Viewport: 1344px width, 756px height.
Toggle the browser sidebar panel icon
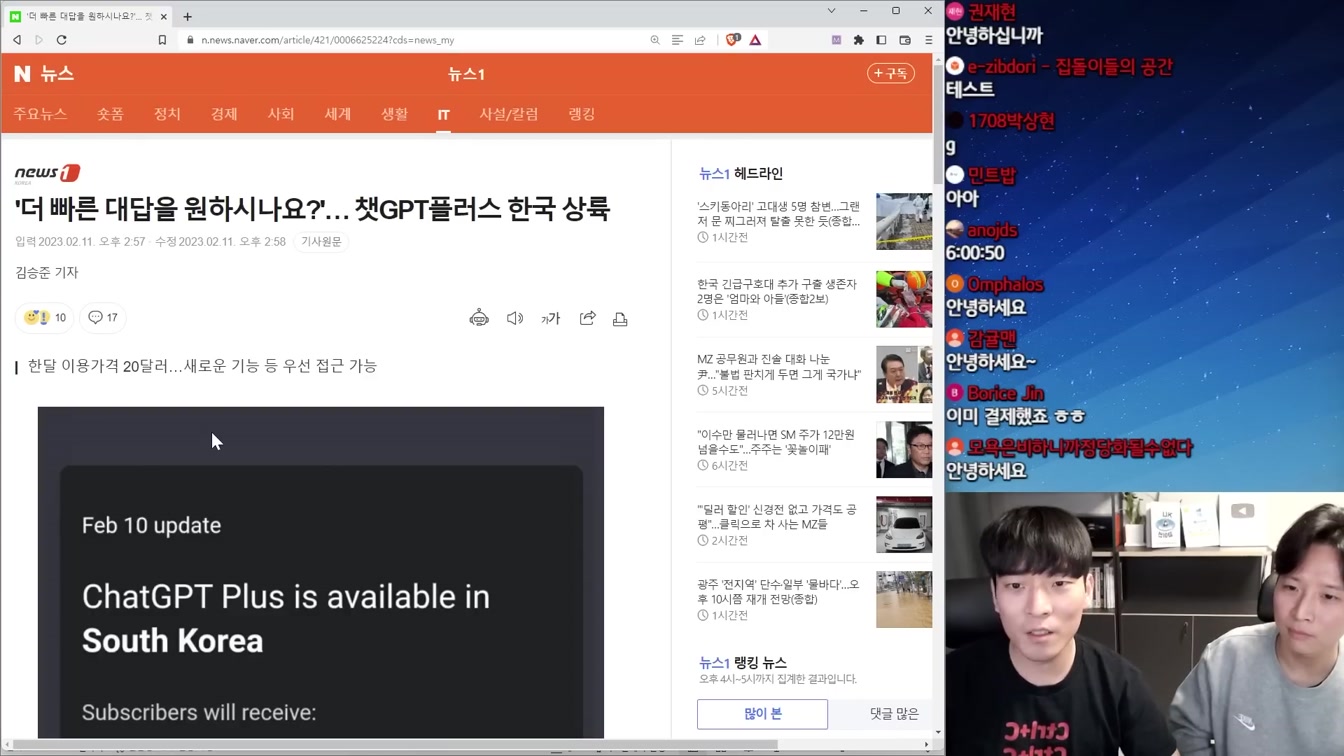(x=881, y=40)
